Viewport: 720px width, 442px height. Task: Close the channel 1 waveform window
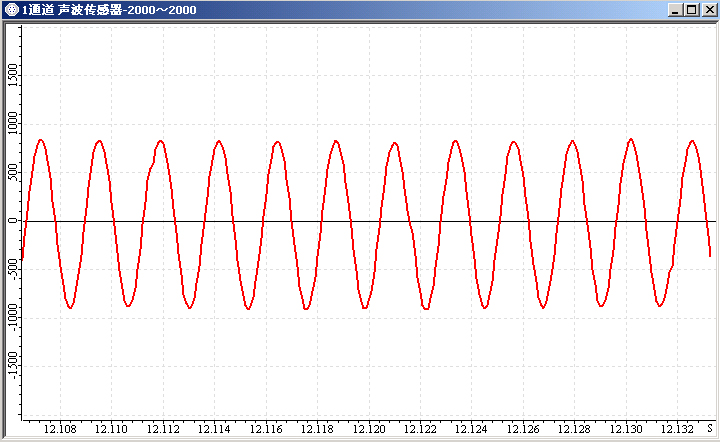[x=707, y=10]
